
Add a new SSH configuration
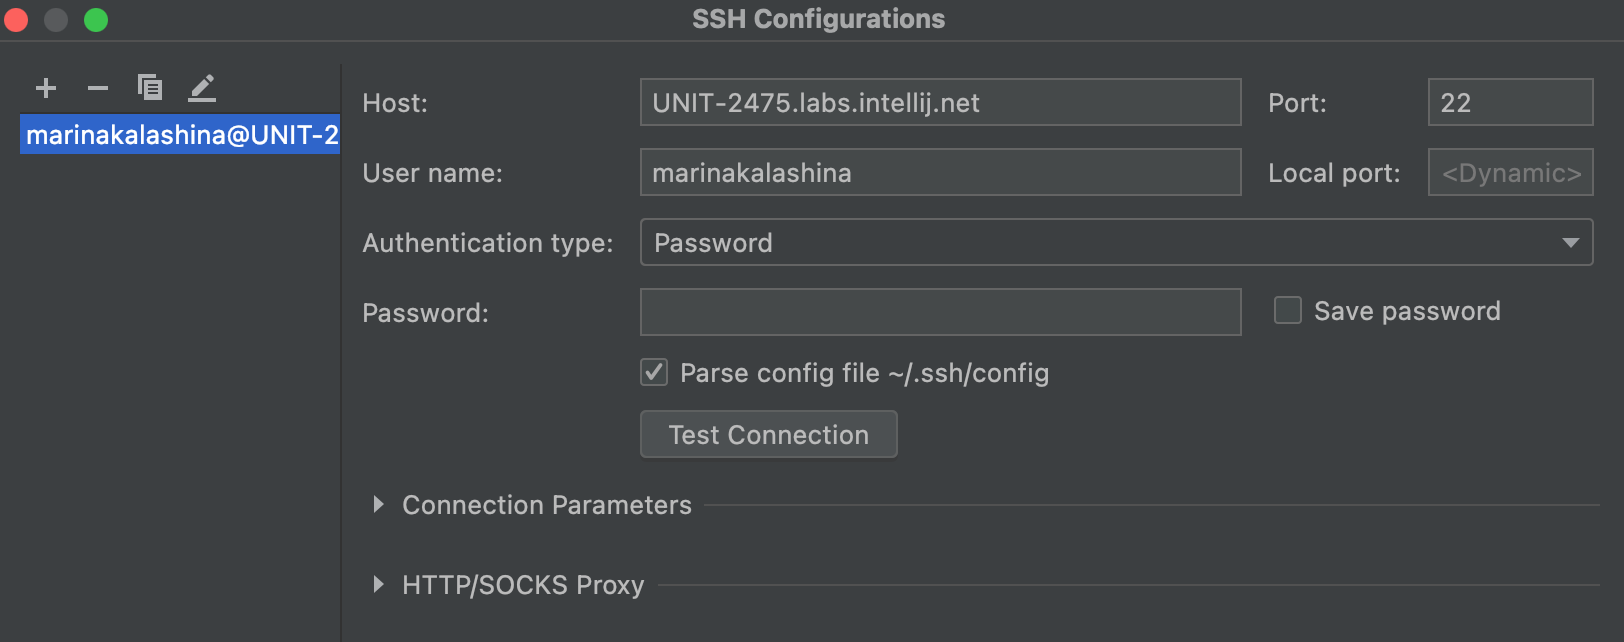pos(46,88)
